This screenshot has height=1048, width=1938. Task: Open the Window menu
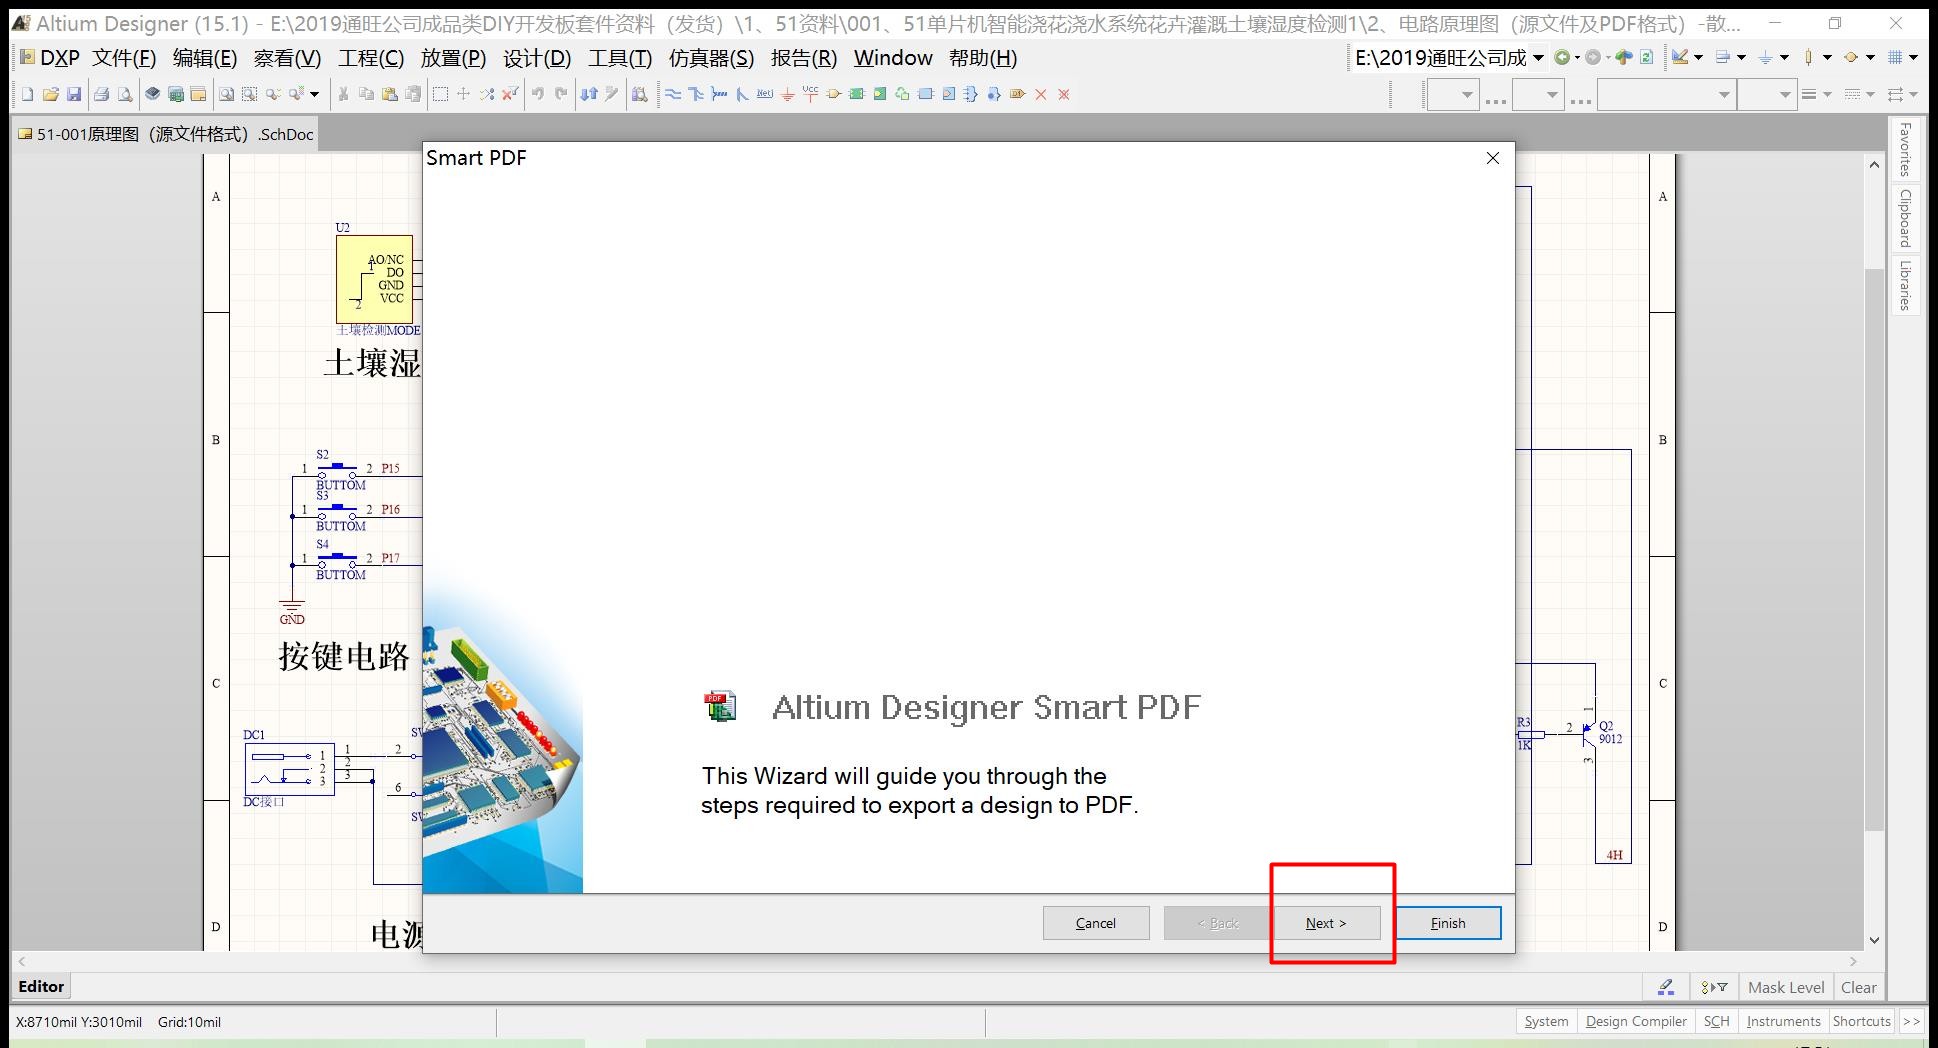pyautogui.click(x=893, y=58)
